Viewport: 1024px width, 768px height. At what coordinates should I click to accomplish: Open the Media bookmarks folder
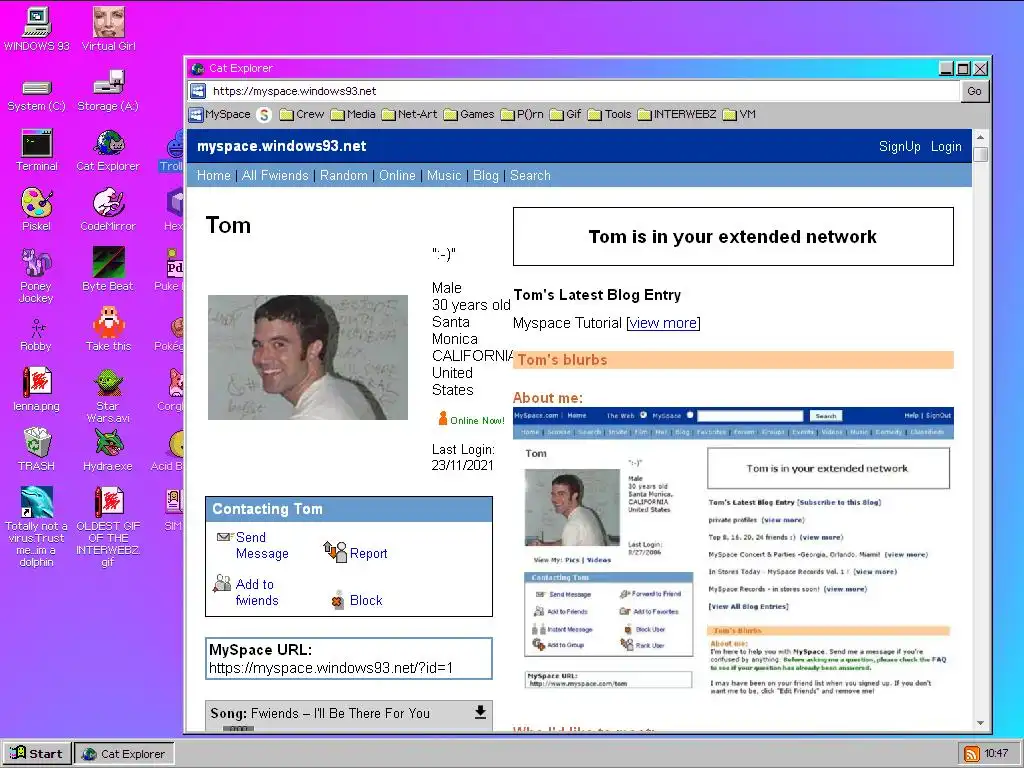(353, 114)
